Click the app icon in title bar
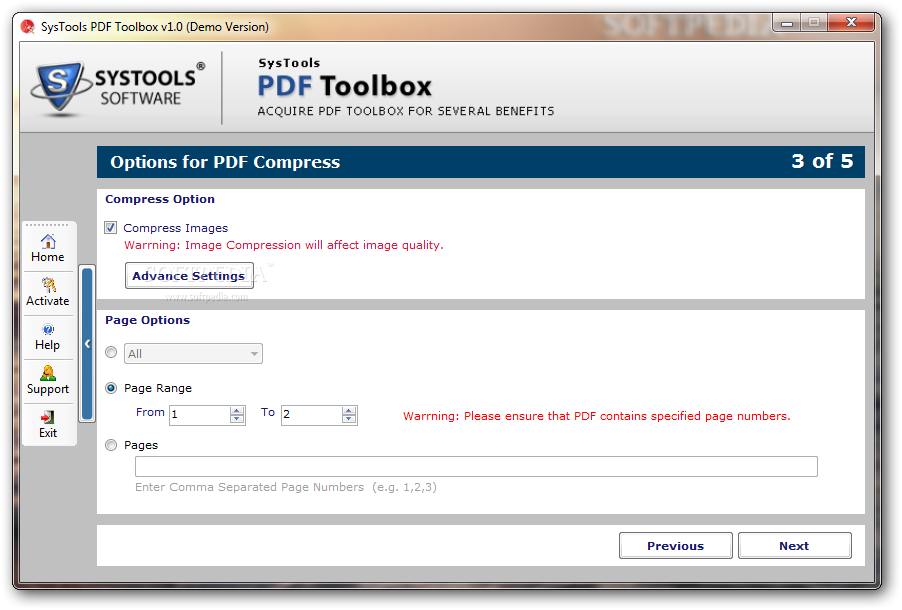This screenshot has height=610, width=902. coord(28,26)
